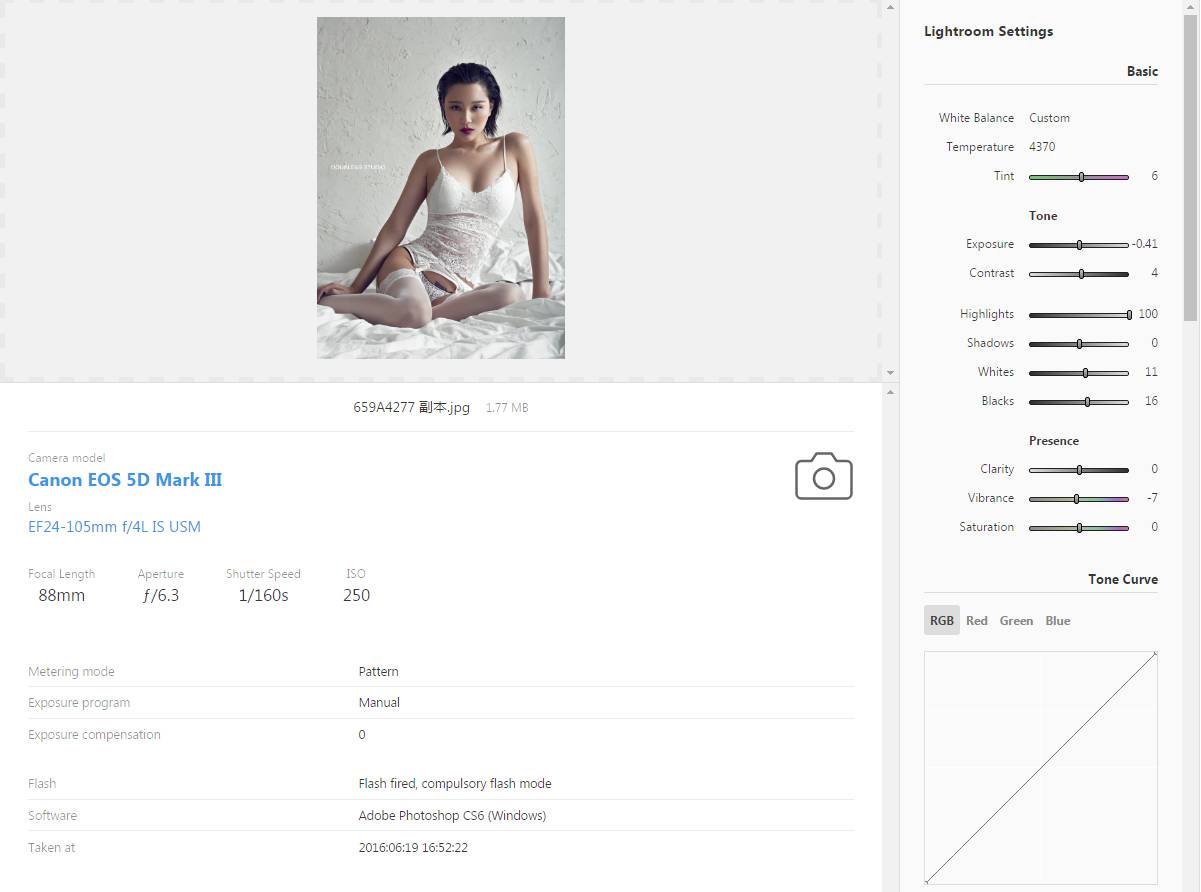Click the Adobe Photoshop CS6 (Windows) value

pos(452,816)
